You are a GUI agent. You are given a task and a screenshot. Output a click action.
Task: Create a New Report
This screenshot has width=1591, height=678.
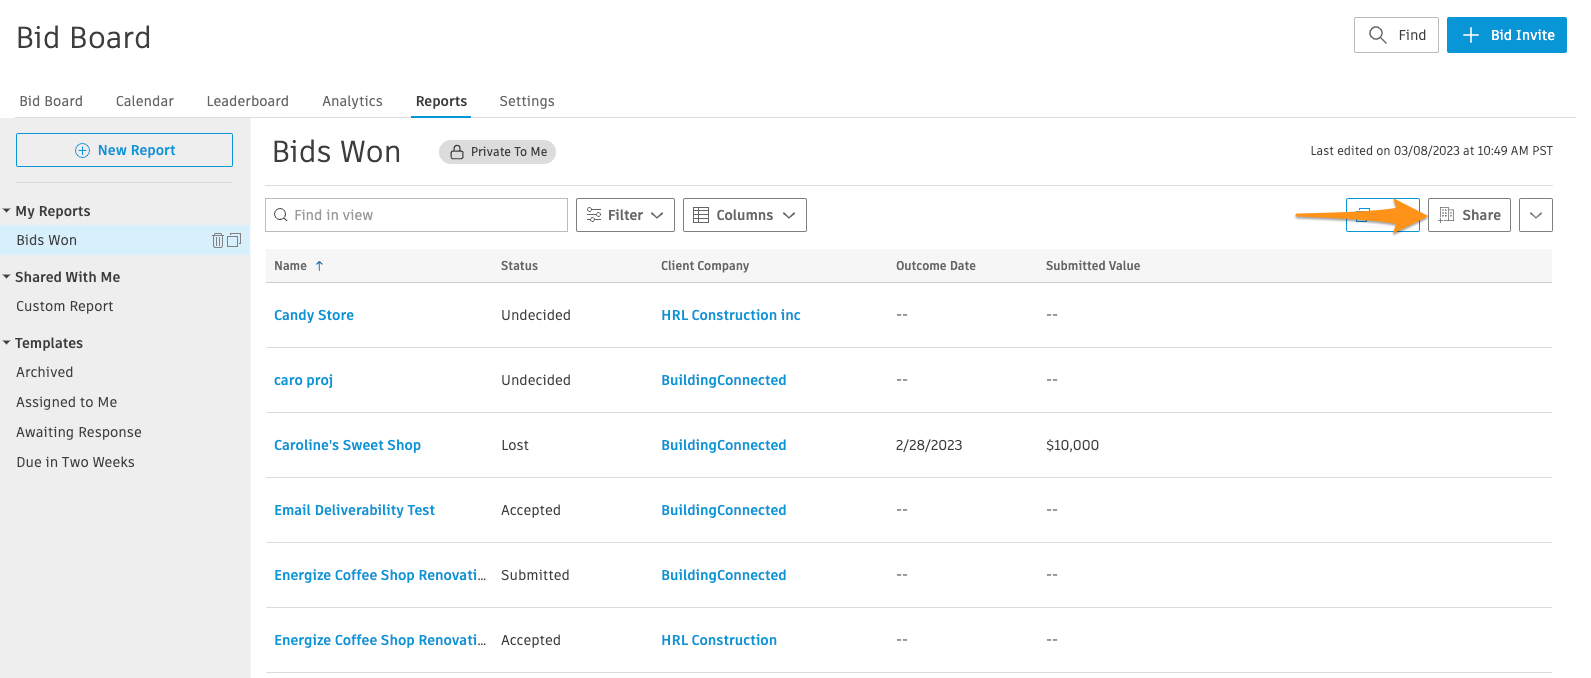pos(124,150)
